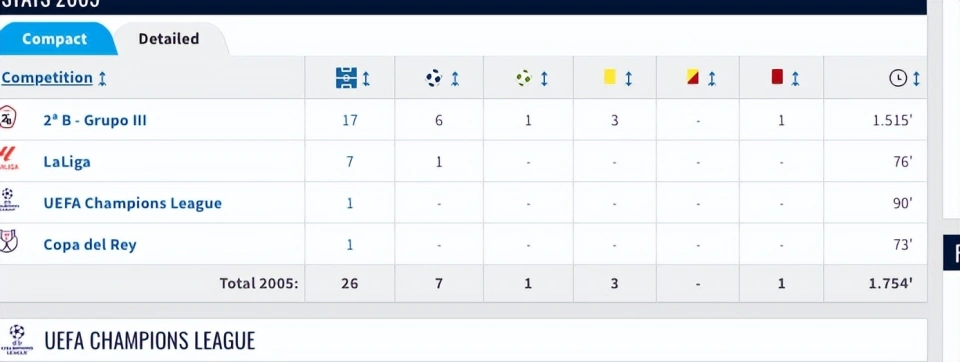Open the UEFA Champions League row link
The width and height of the screenshot is (960, 362).
point(132,203)
